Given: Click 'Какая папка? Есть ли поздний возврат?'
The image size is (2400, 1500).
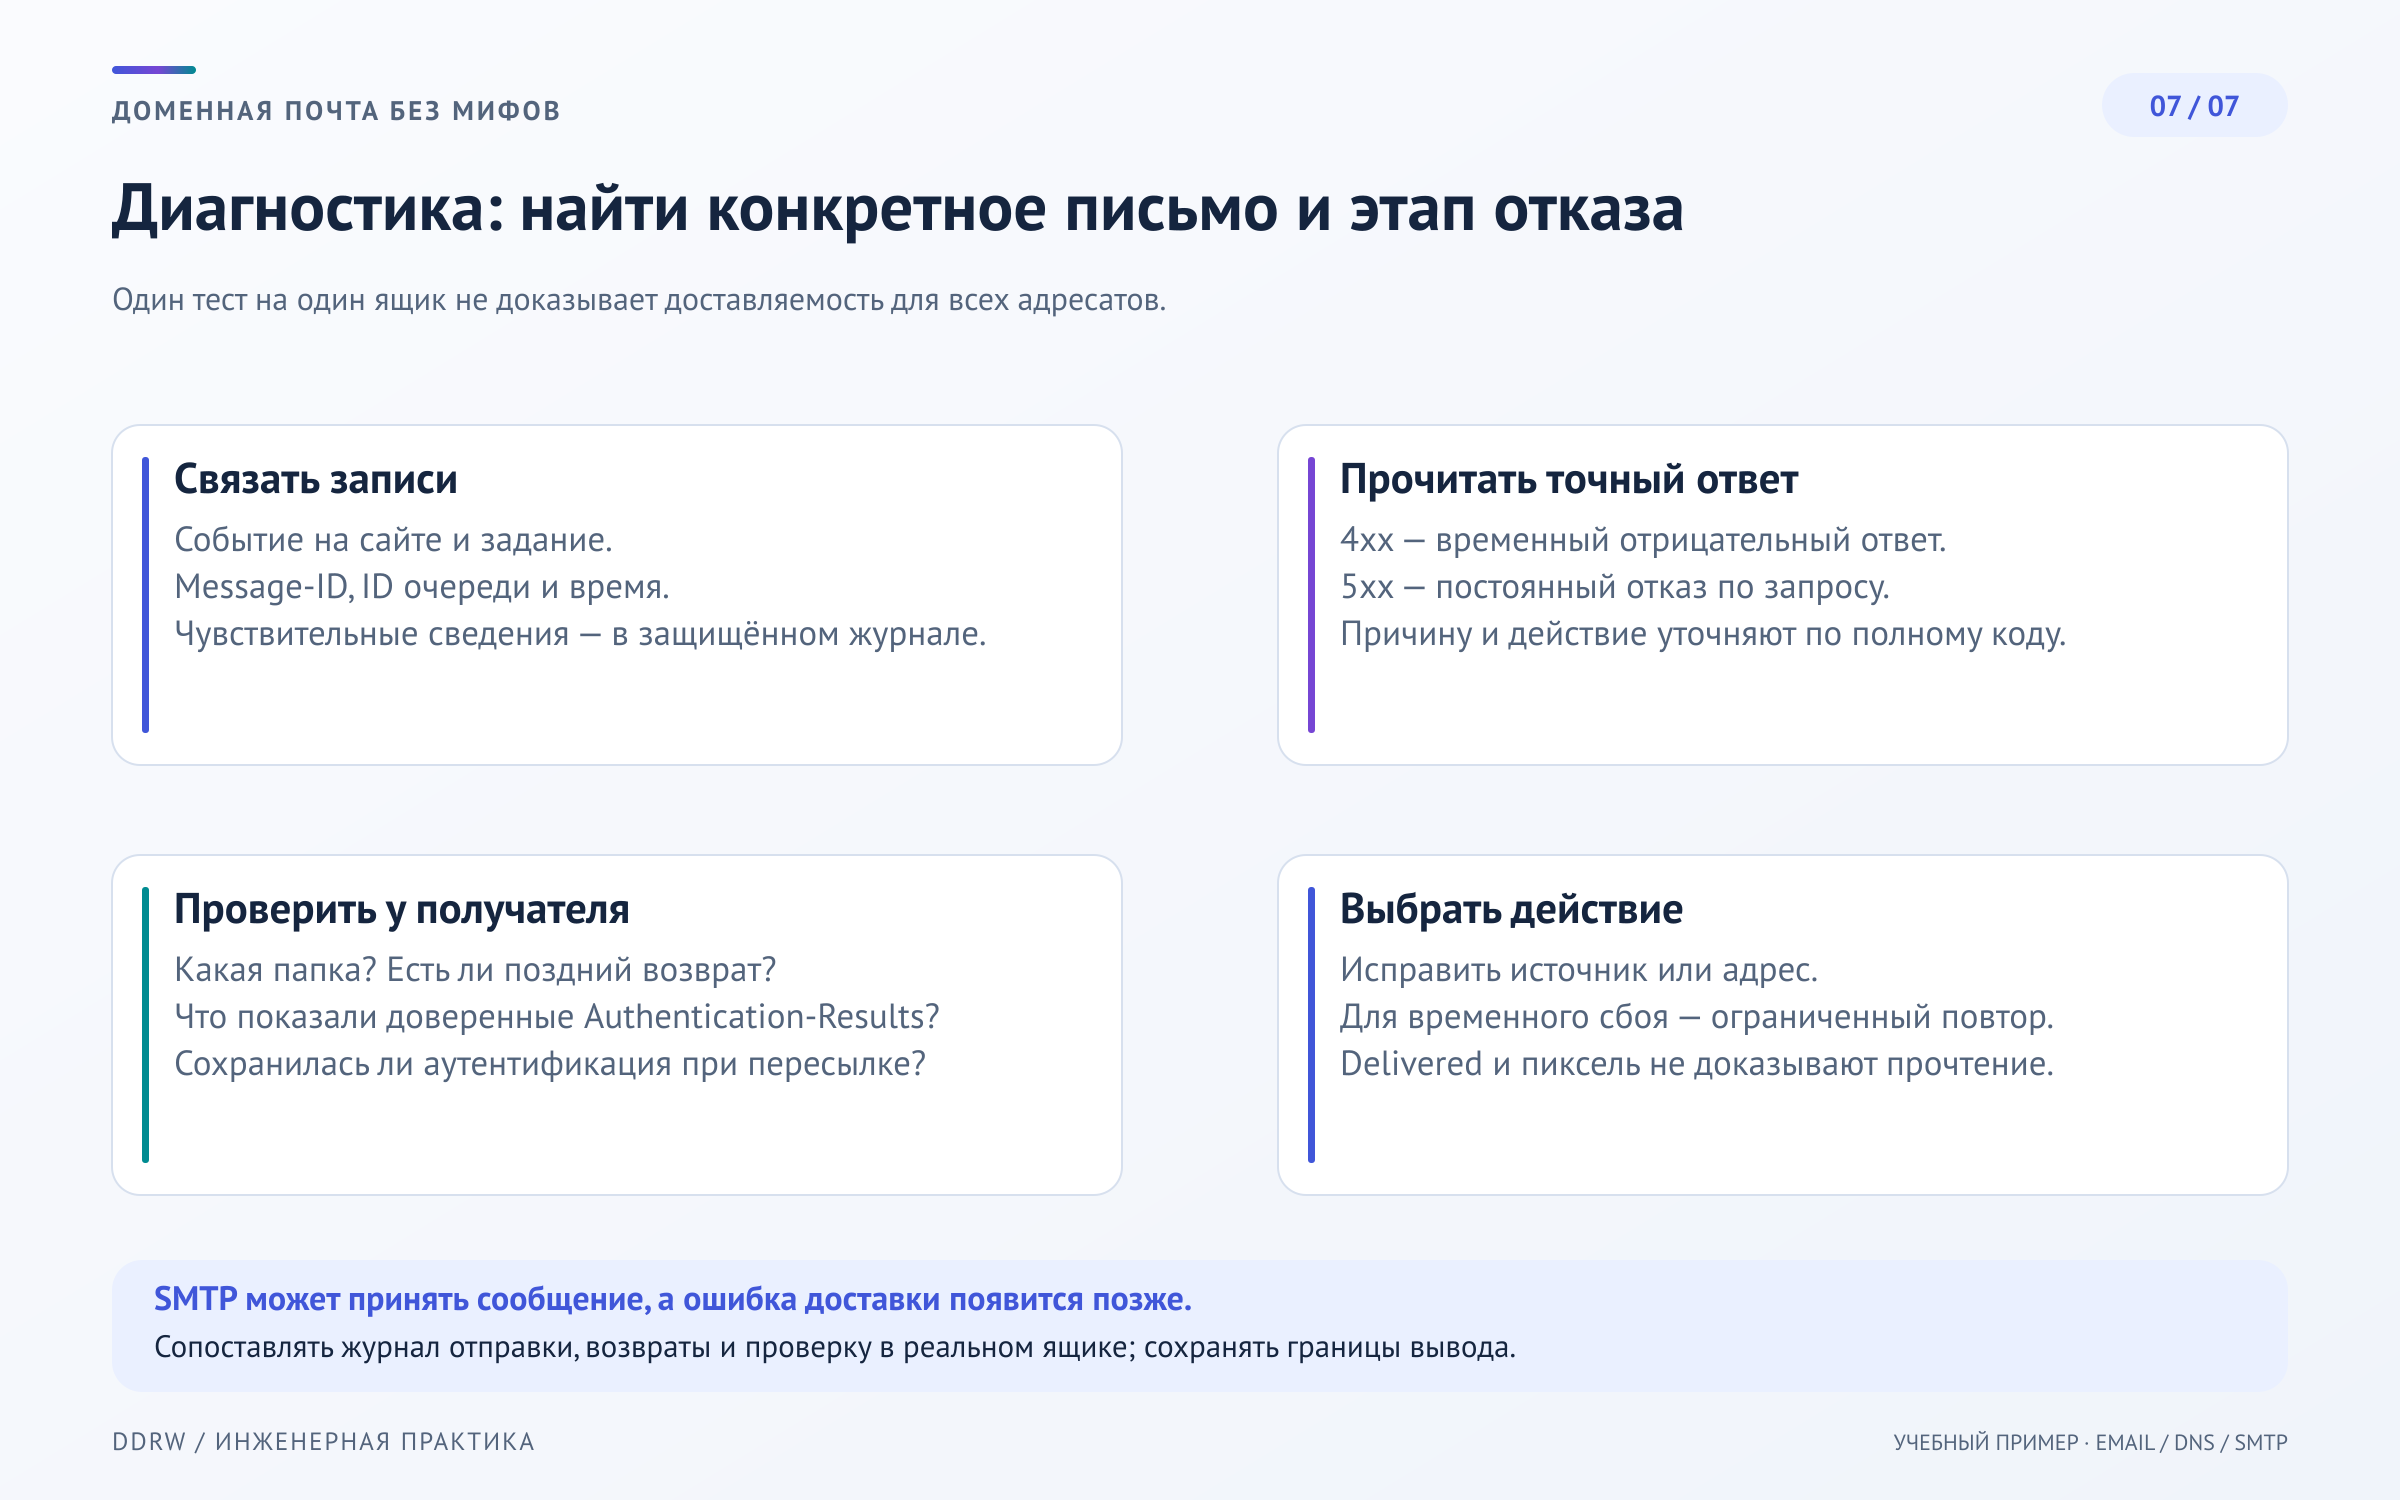Looking at the screenshot, I should click(475, 970).
